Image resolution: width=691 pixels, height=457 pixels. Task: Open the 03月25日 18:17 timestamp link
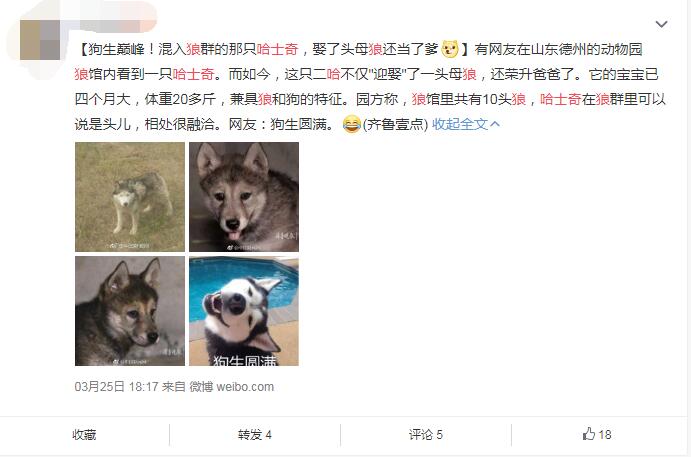pos(116,387)
